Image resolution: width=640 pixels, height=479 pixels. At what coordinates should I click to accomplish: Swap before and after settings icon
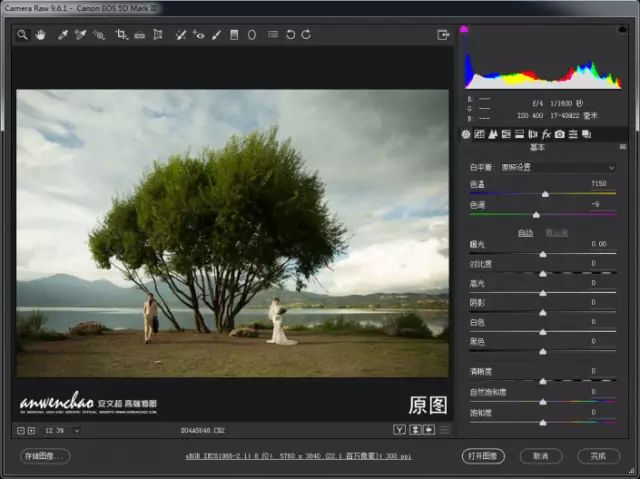pos(415,430)
